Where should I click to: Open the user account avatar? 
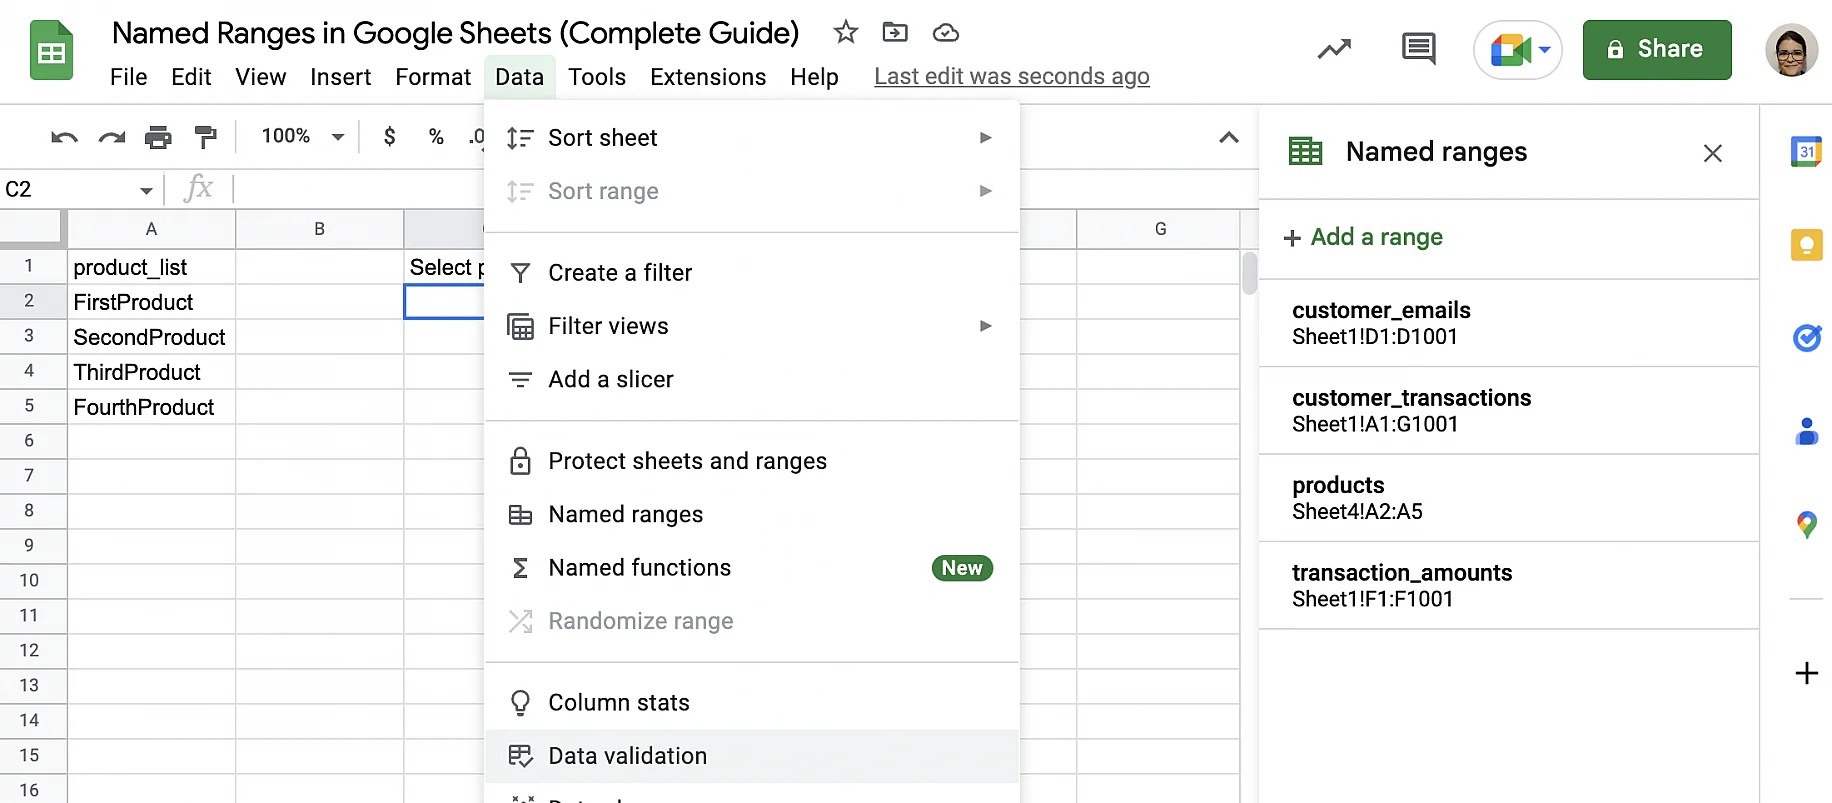click(x=1791, y=50)
